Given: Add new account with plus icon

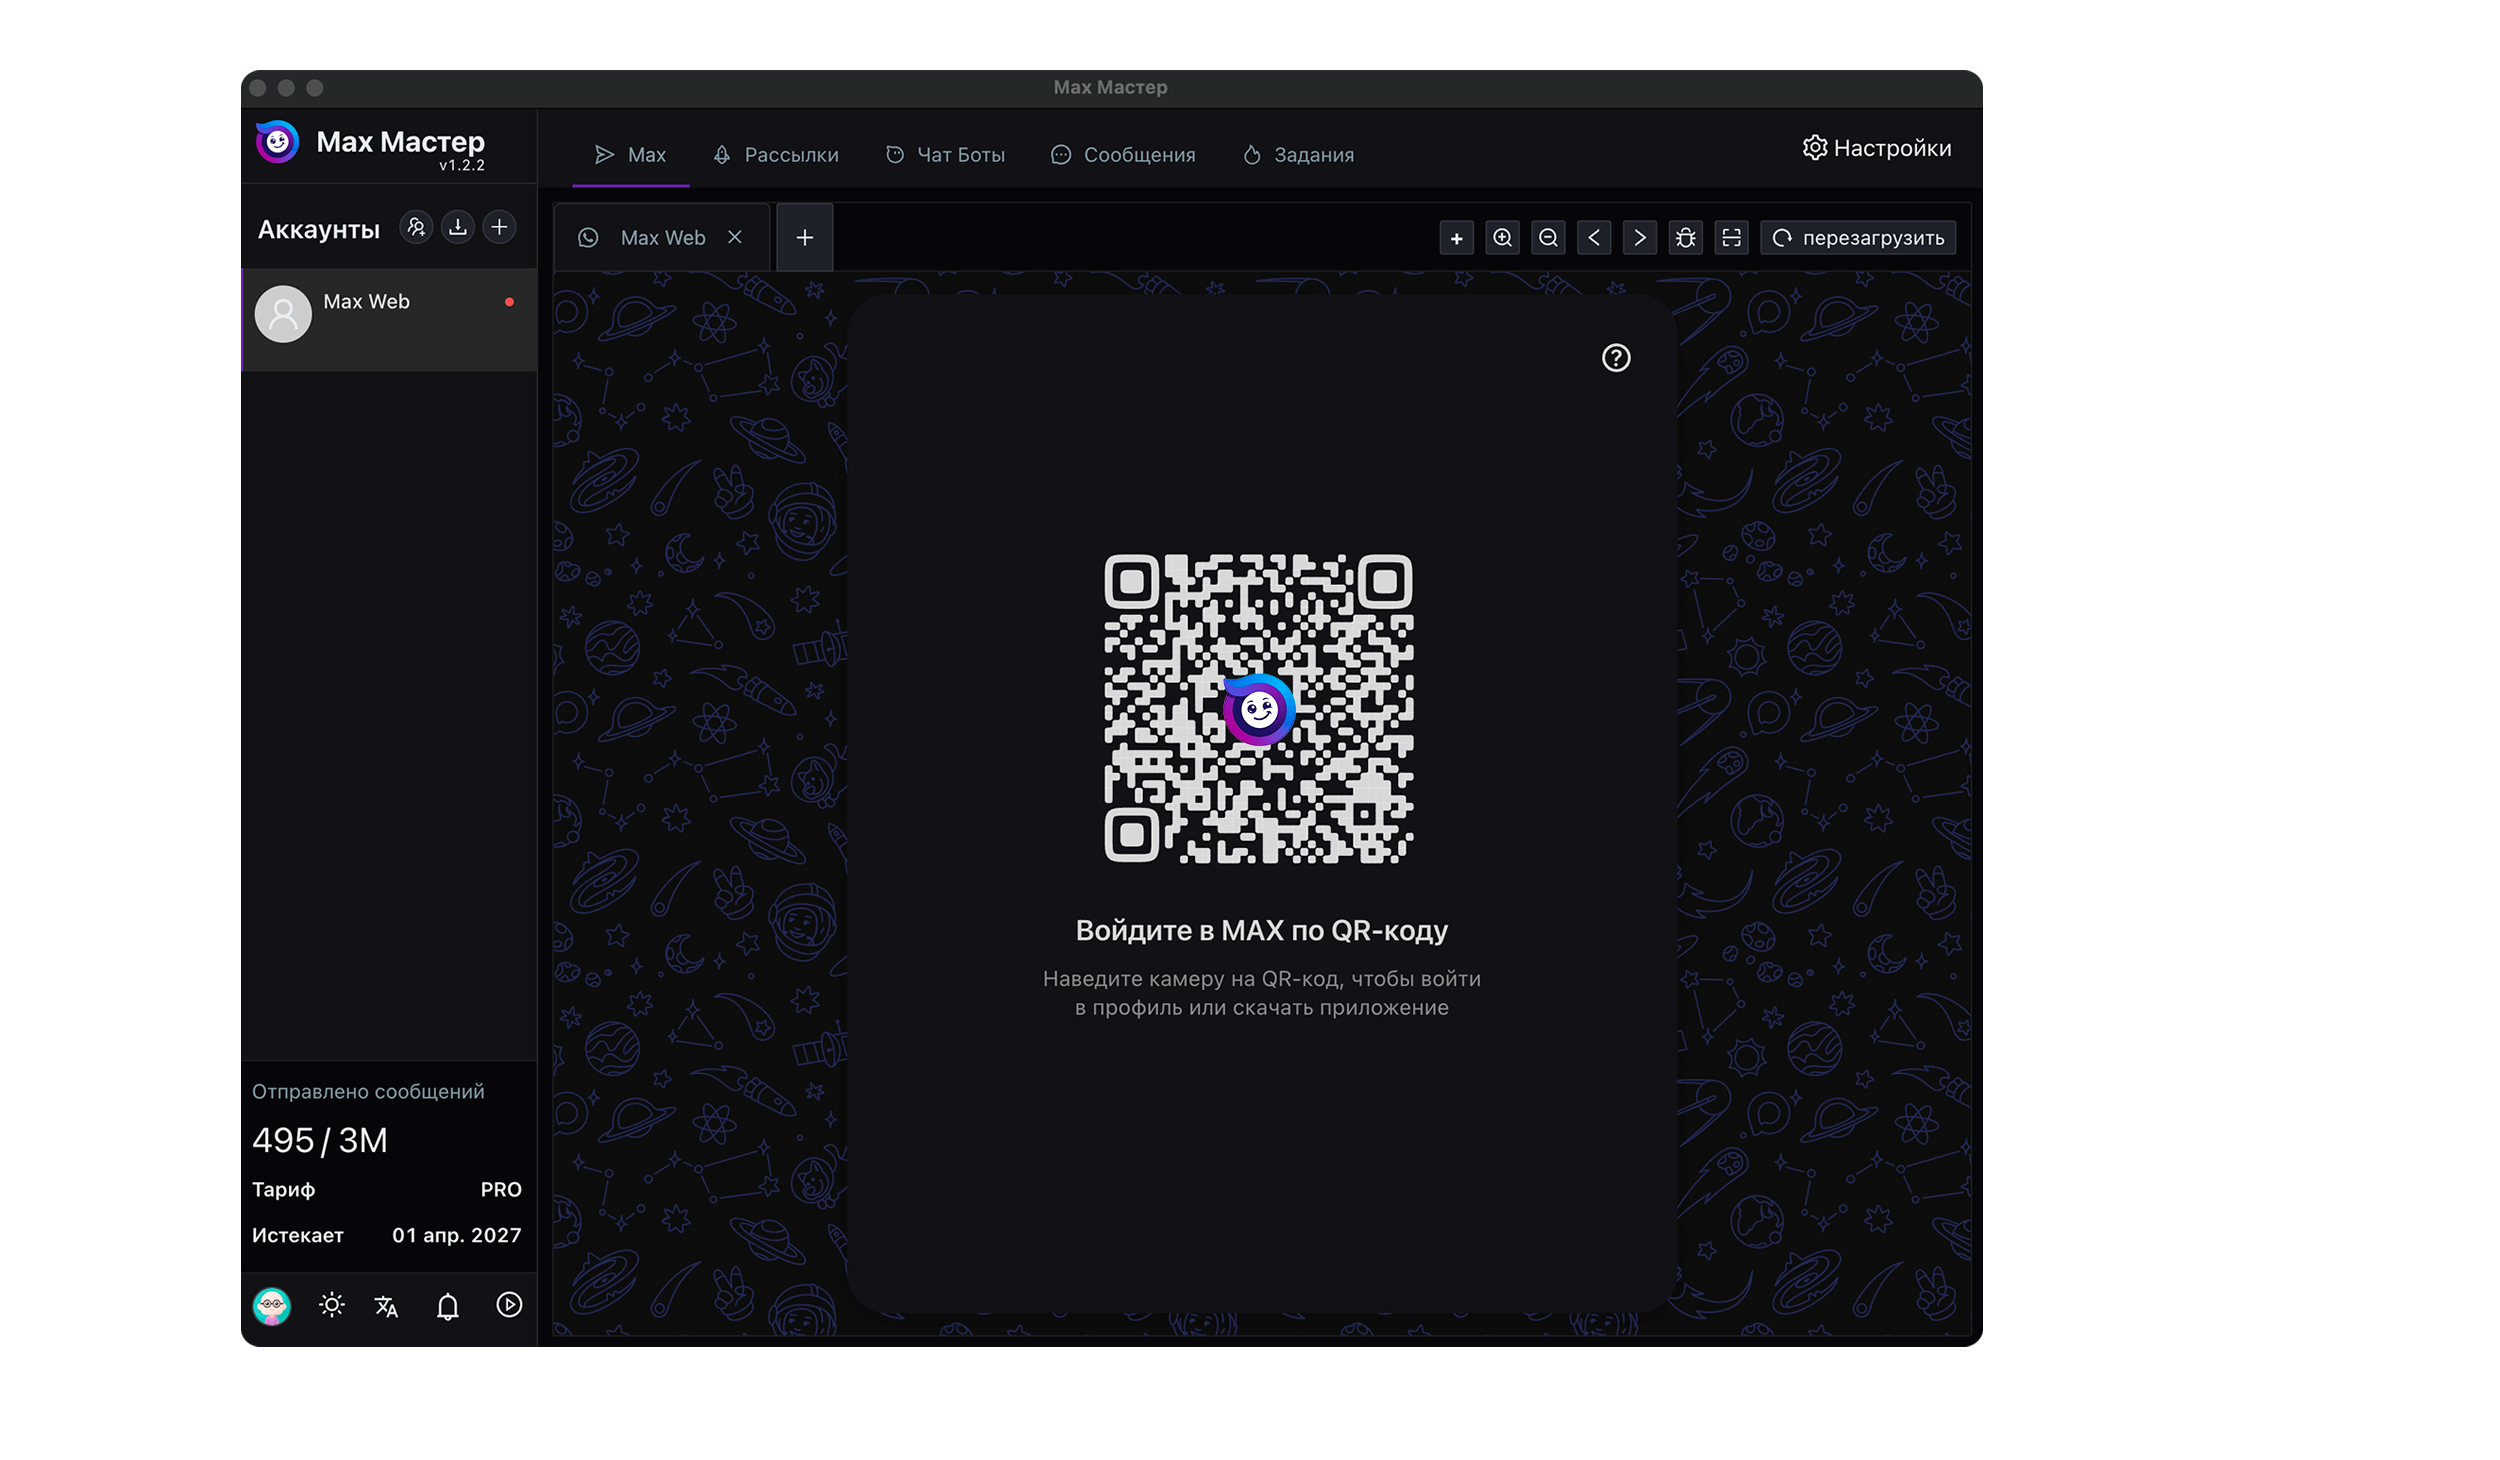Looking at the screenshot, I should point(499,228).
